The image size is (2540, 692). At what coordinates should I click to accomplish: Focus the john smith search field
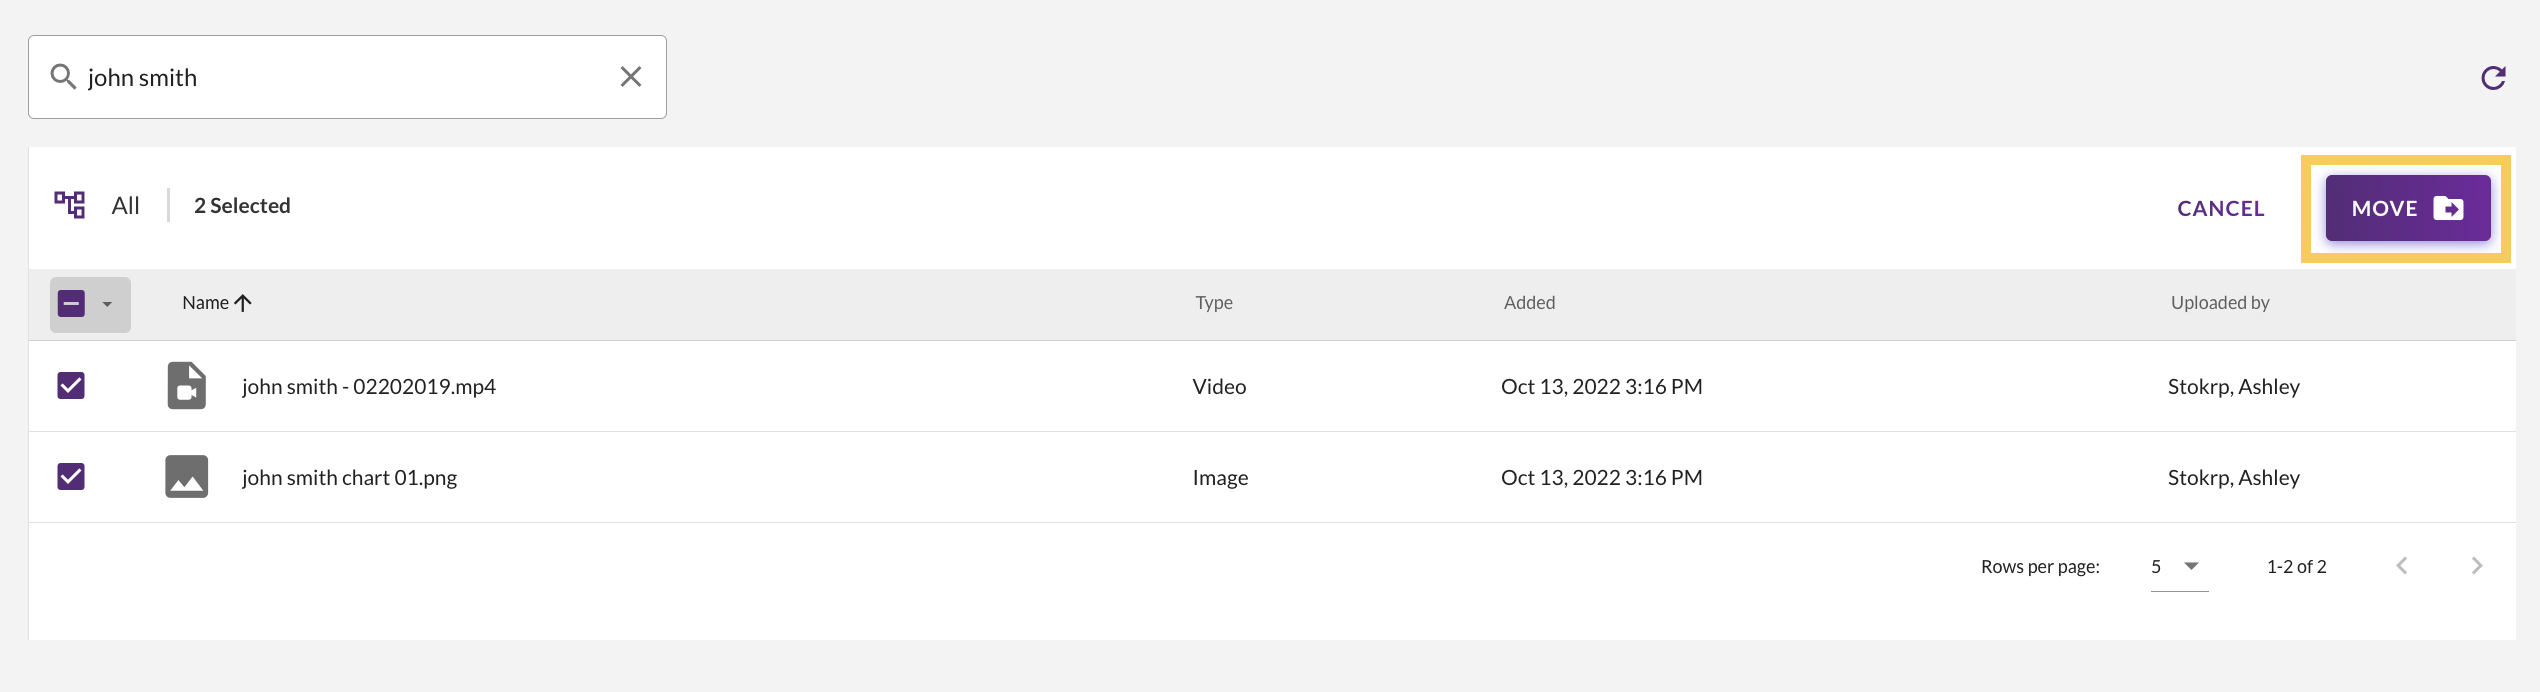(347, 77)
